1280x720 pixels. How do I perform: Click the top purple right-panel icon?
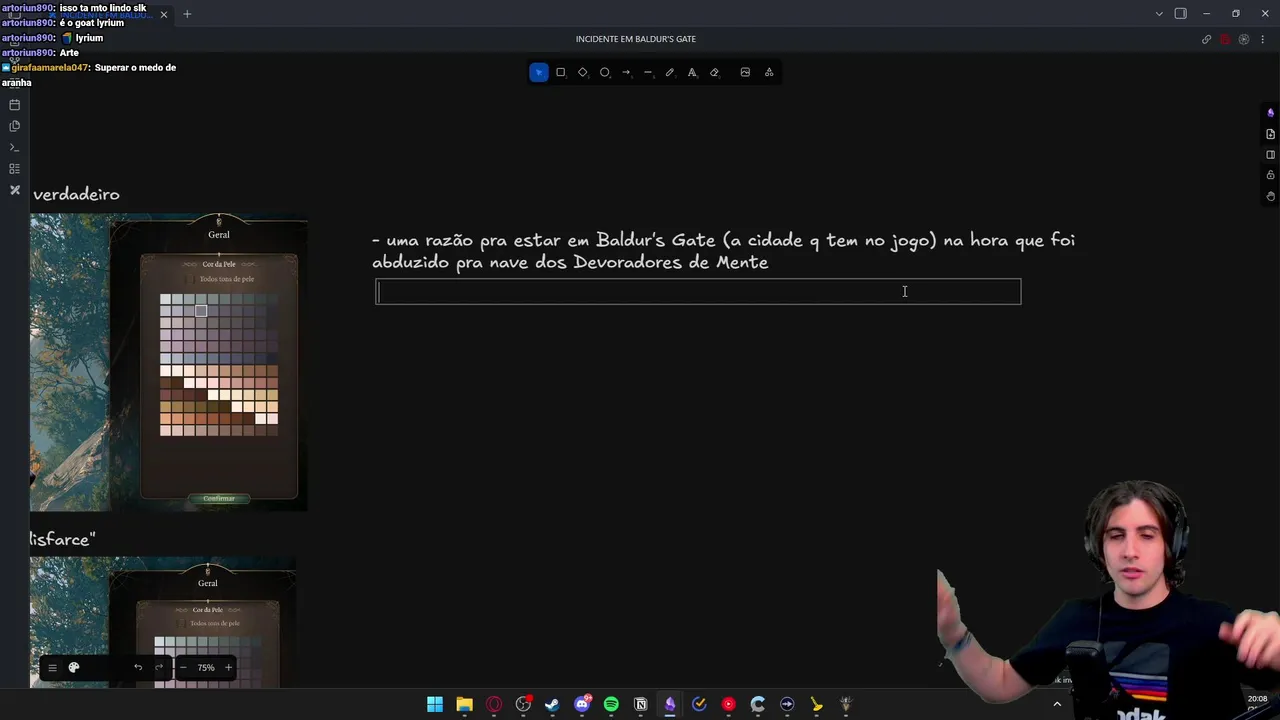(x=1270, y=112)
